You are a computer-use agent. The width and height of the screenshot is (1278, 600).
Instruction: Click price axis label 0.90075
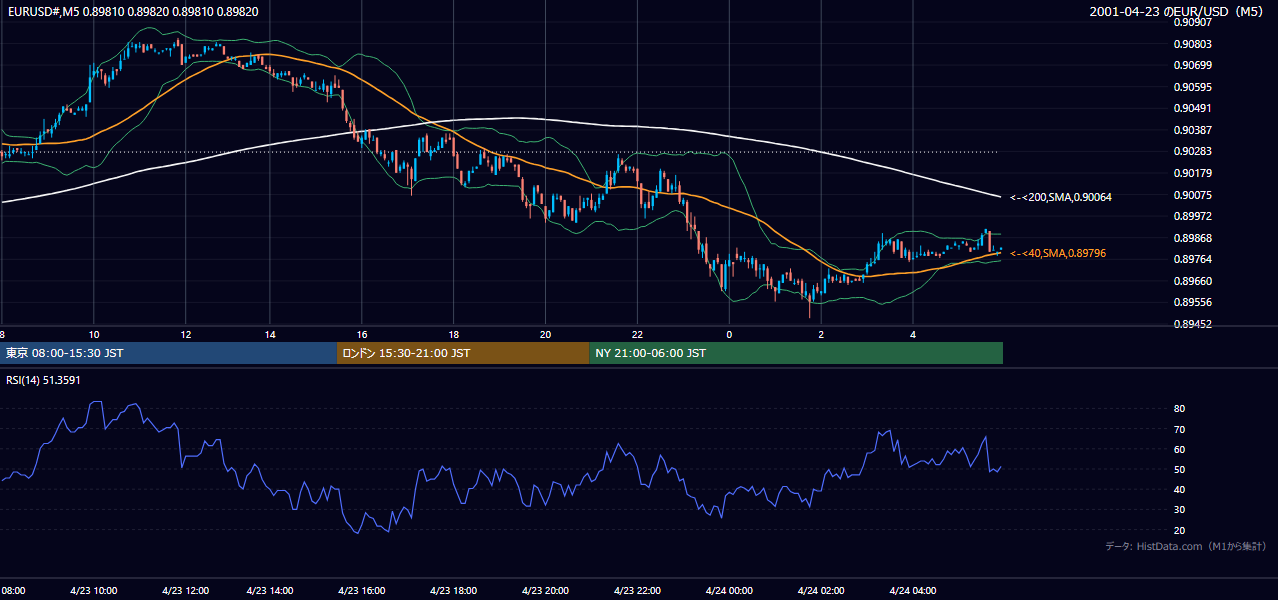[x=1195, y=195]
